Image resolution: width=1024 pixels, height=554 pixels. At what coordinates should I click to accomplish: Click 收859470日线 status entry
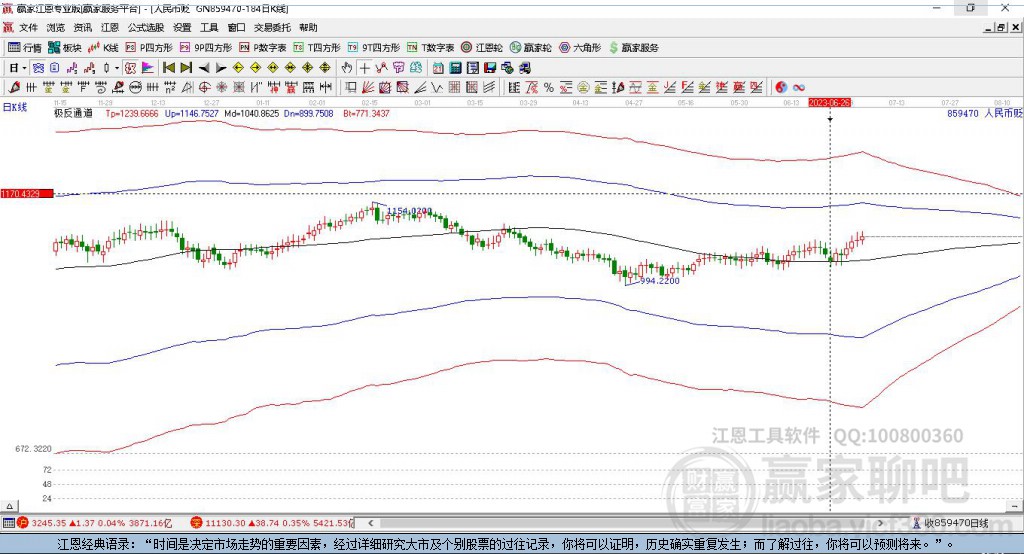(956, 523)
